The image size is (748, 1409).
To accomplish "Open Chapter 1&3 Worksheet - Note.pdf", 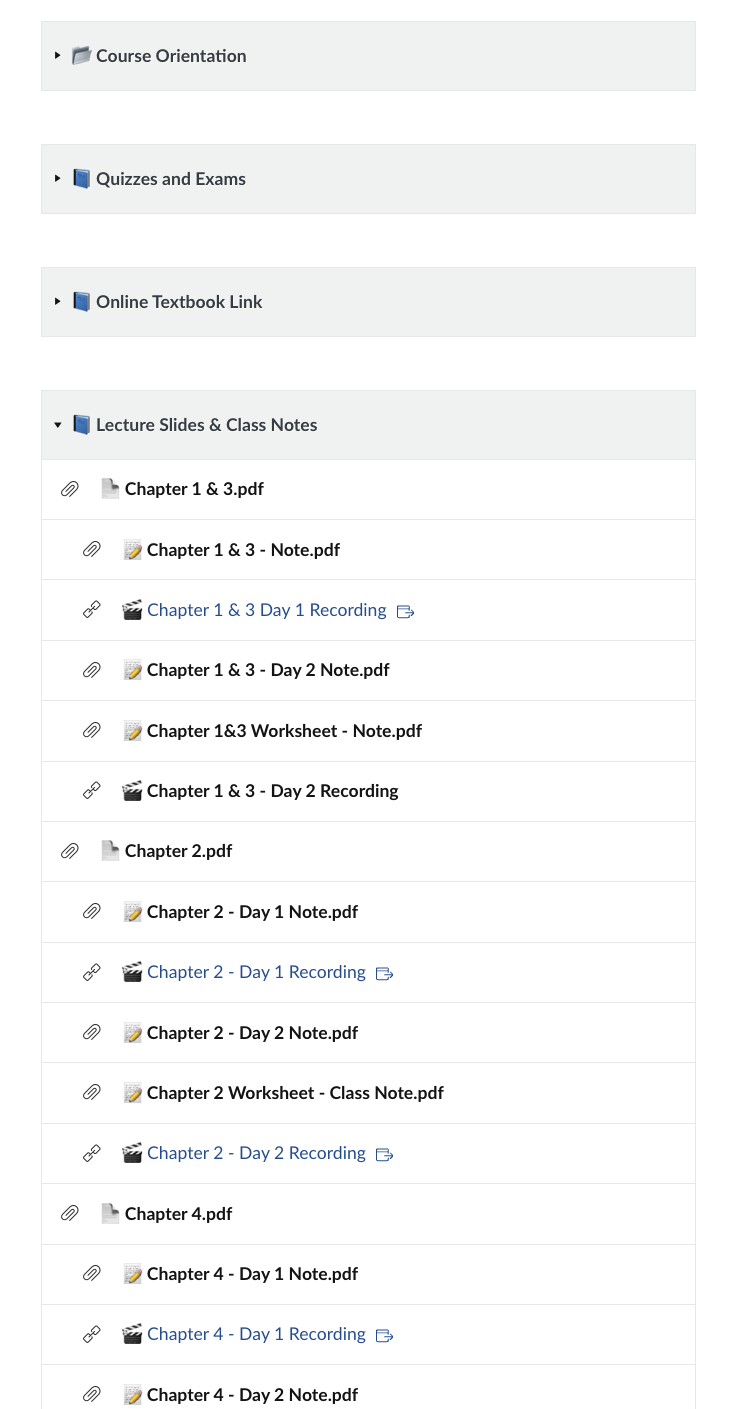I will click(x=284, y=731).
